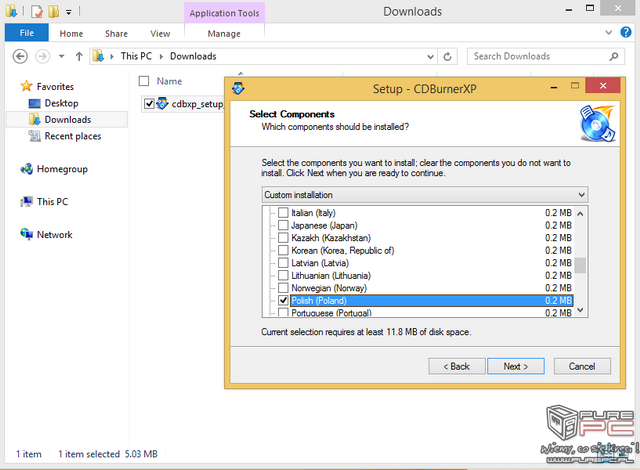Check the Italian (Italy) language checkbox
The image size is (640, 470).
283,213
